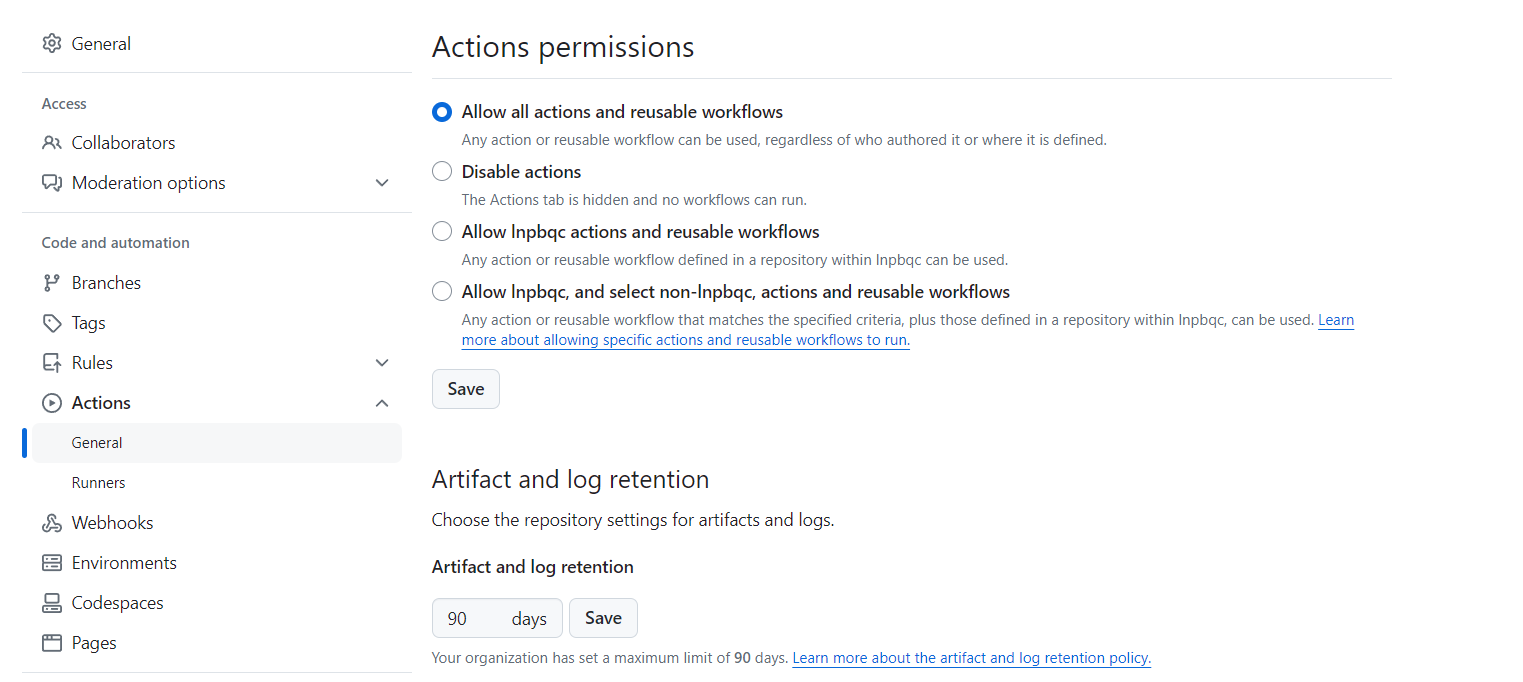
Task: Click the Pages browser icon
Action: pos(52,643)
